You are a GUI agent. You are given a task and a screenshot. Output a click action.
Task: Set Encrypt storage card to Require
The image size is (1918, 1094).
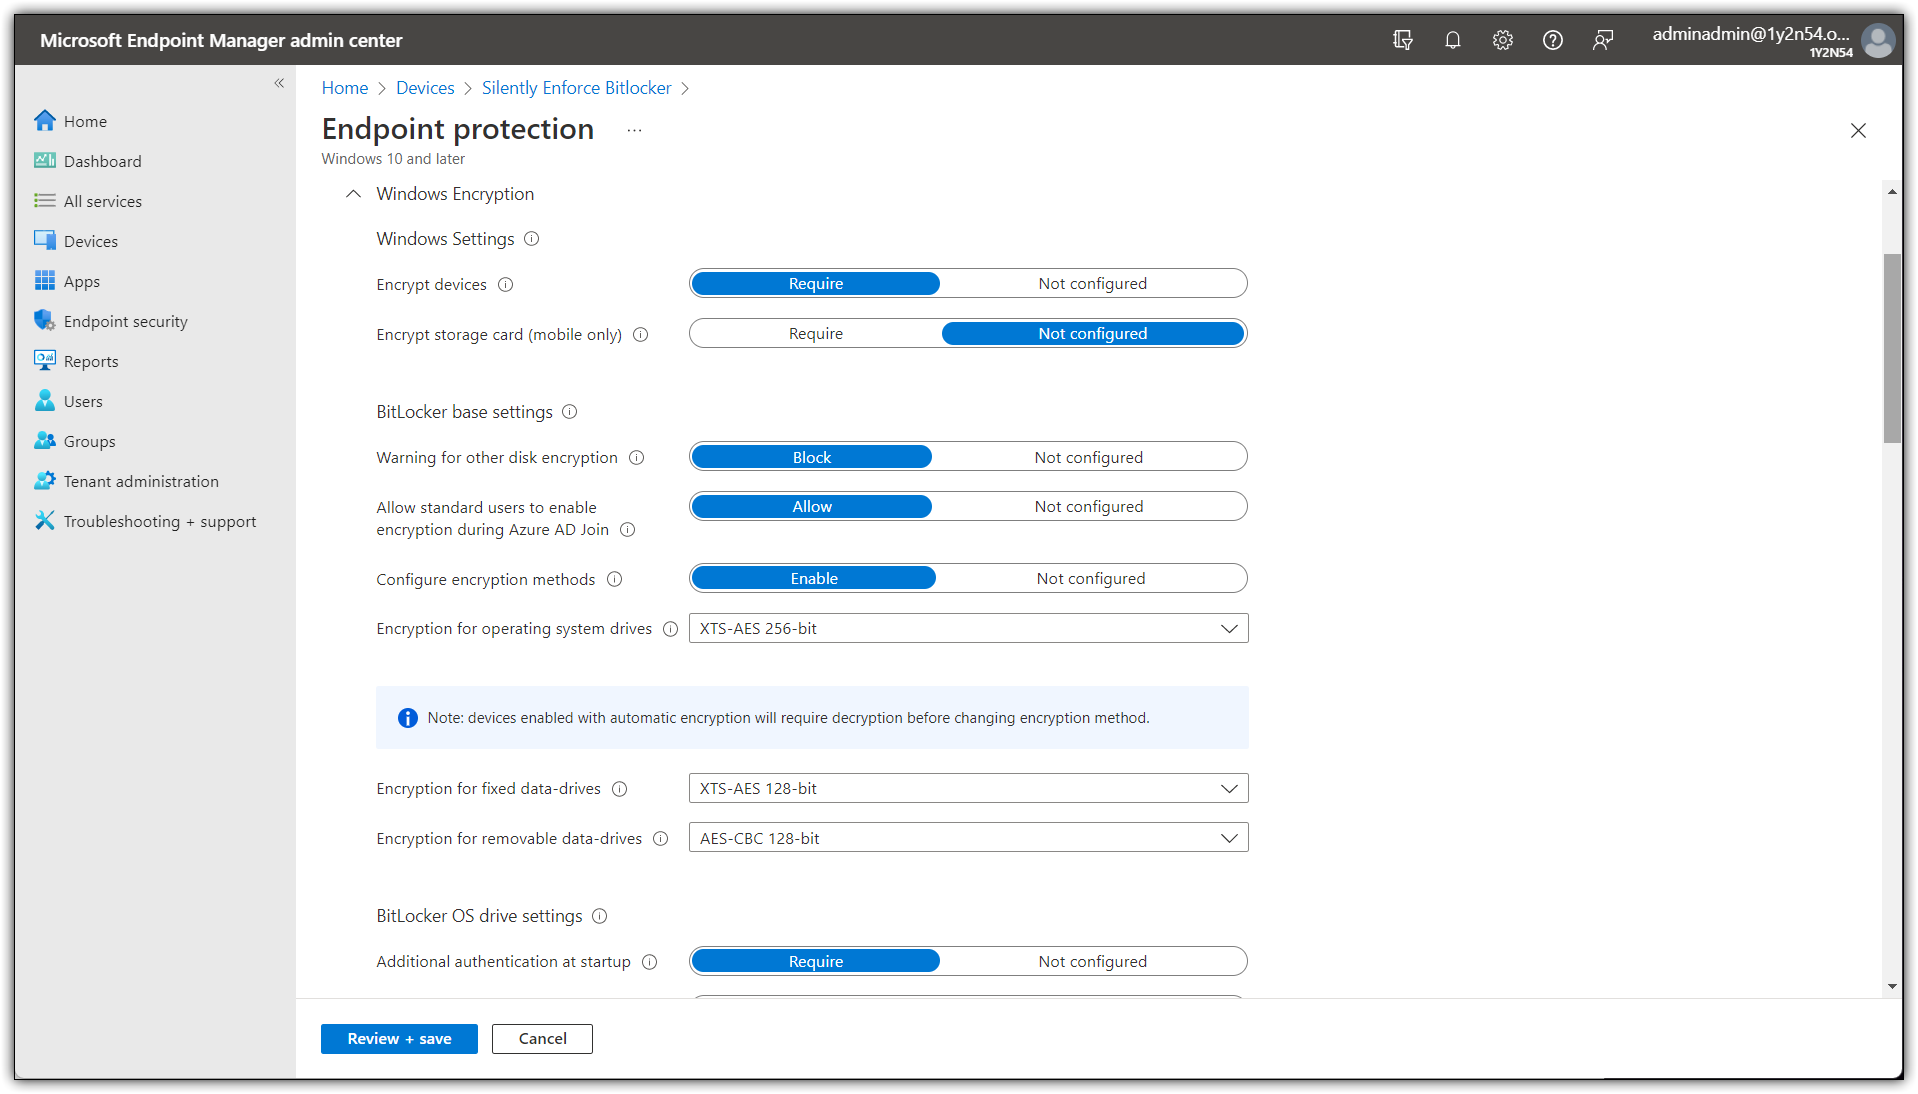(815, 333)
